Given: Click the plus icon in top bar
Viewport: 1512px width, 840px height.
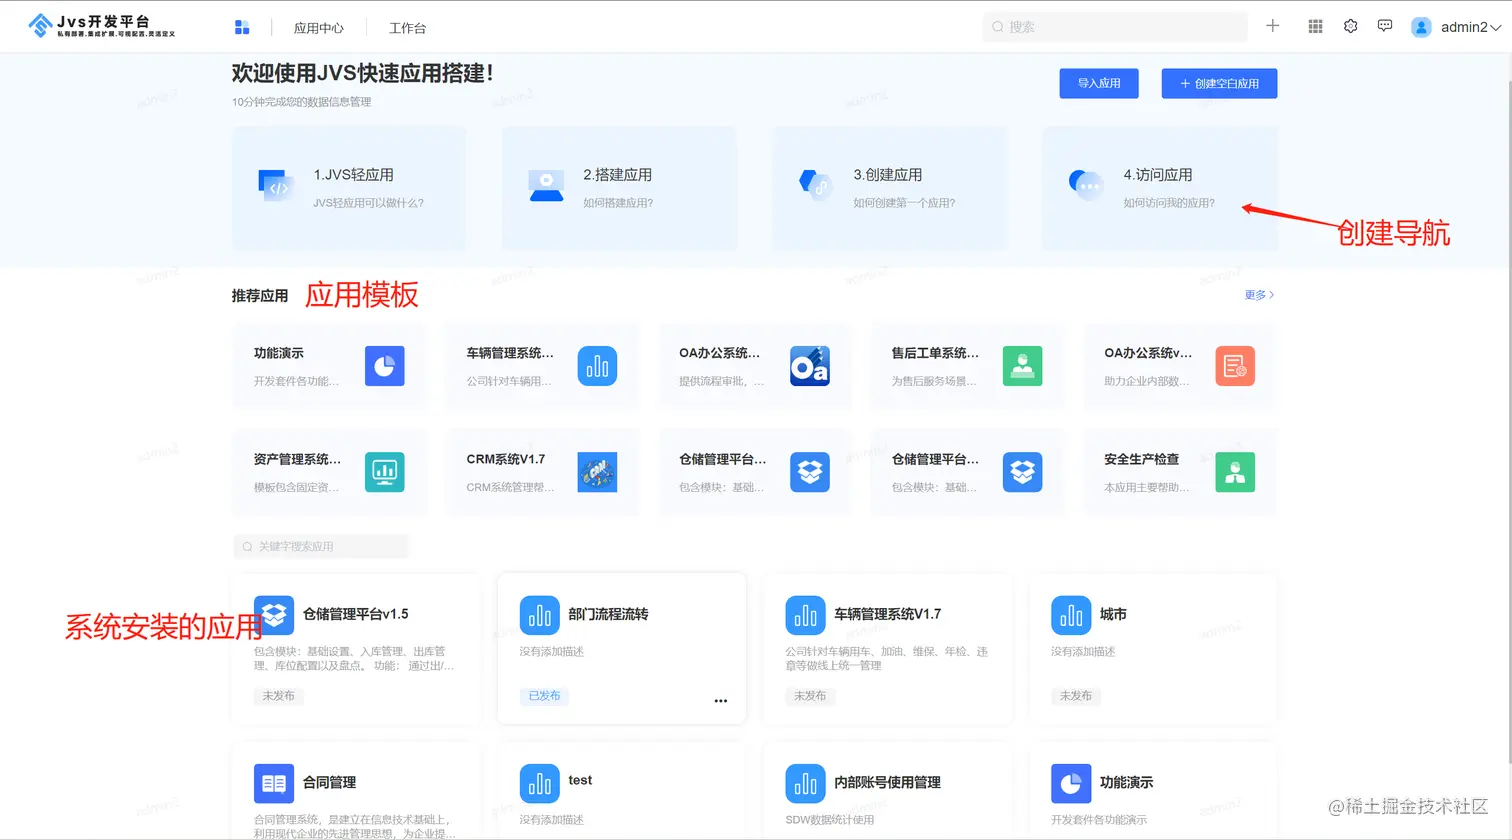Looking at the screenshot, I should point(1273,26).
